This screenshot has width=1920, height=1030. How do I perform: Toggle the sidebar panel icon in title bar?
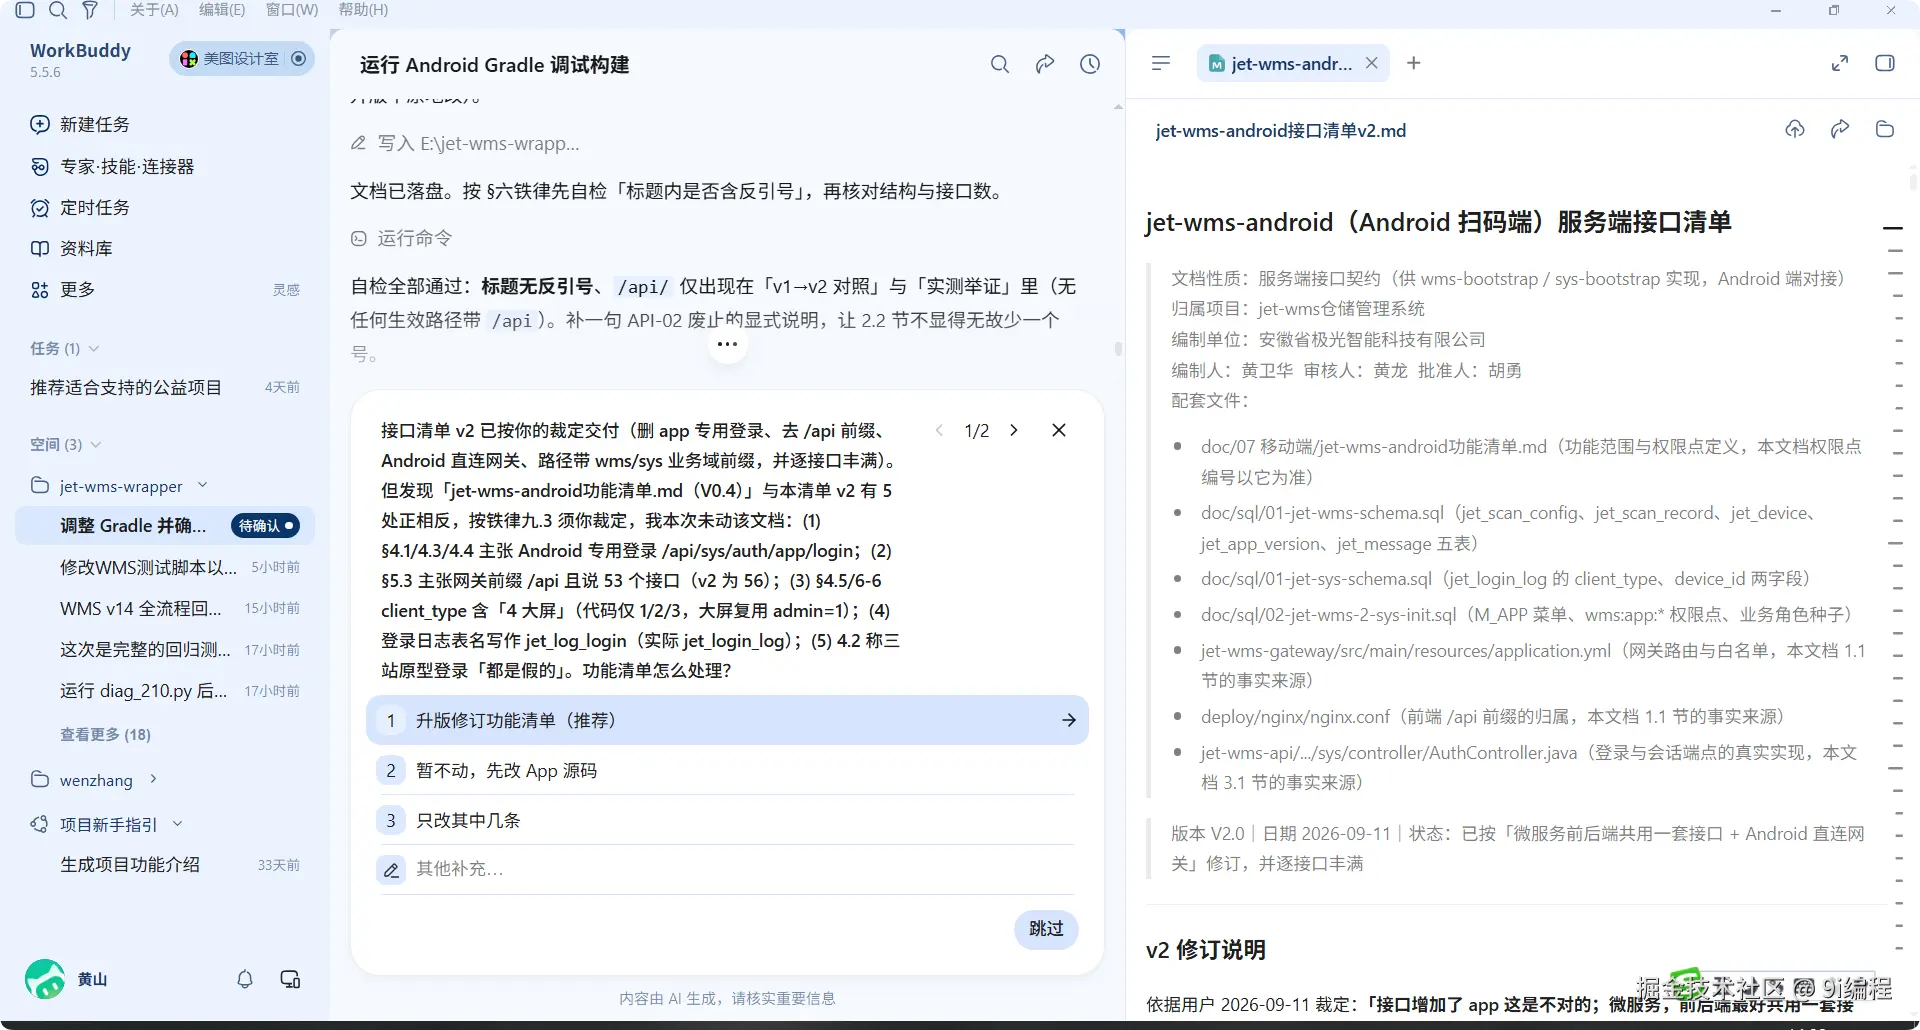pos(25,10)
